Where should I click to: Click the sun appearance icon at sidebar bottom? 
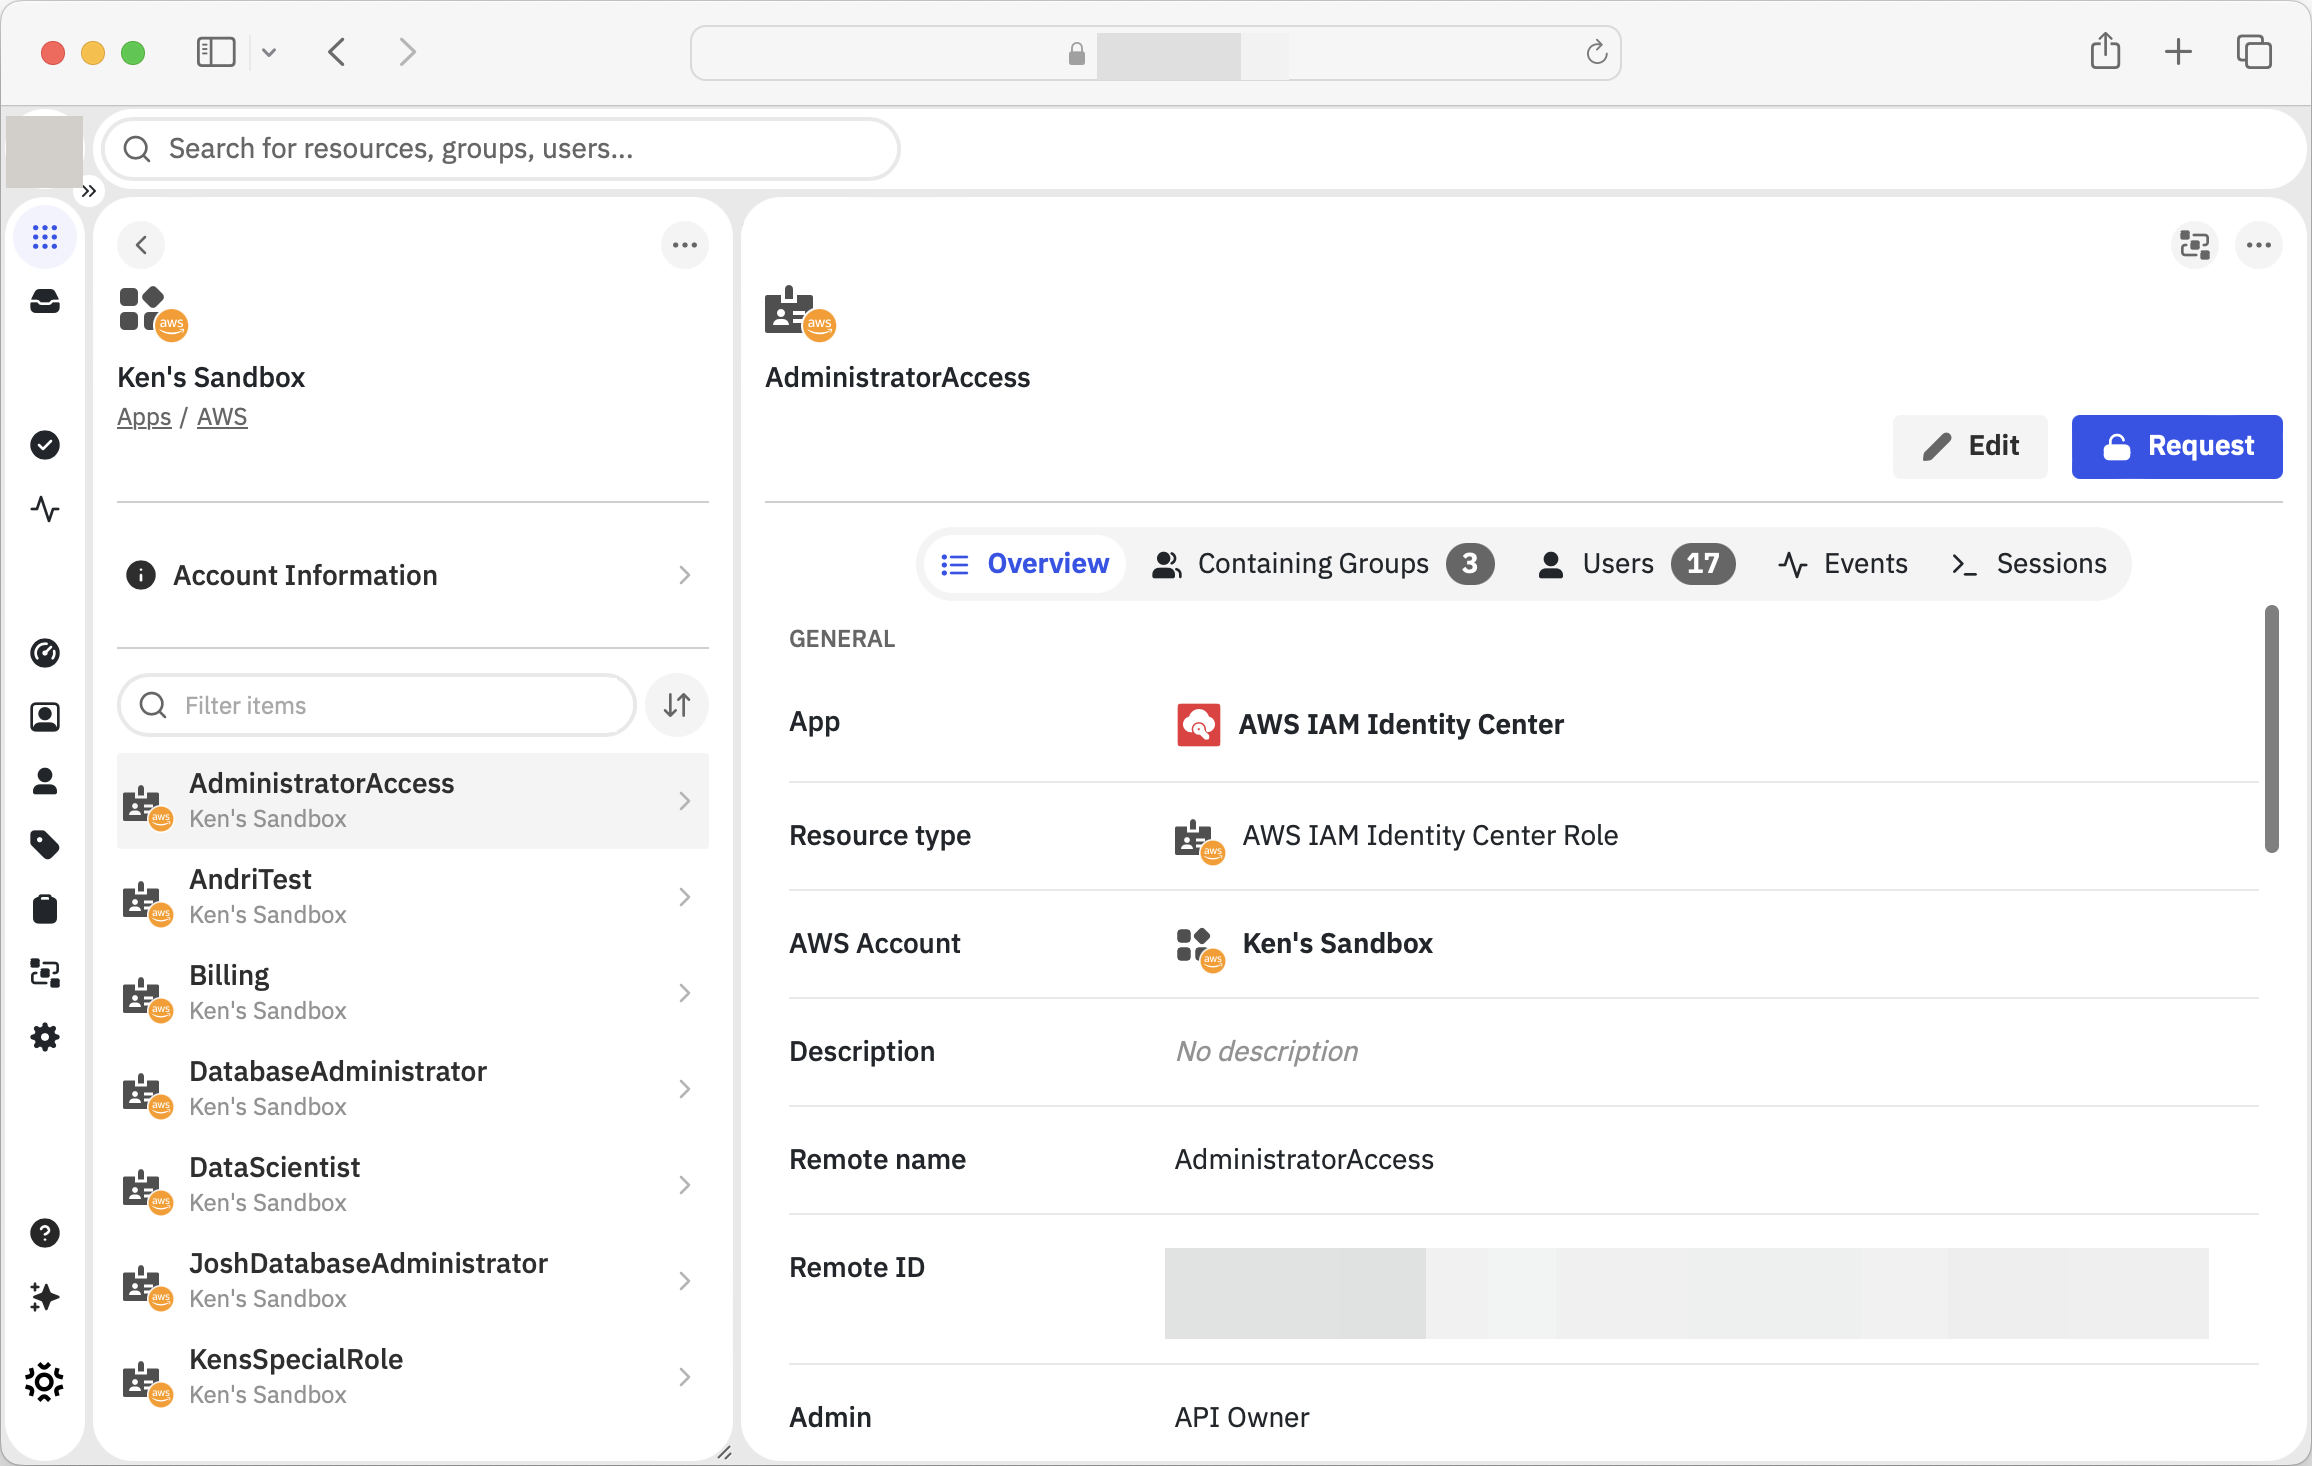pyautogui.click(x=45, y=1382)
